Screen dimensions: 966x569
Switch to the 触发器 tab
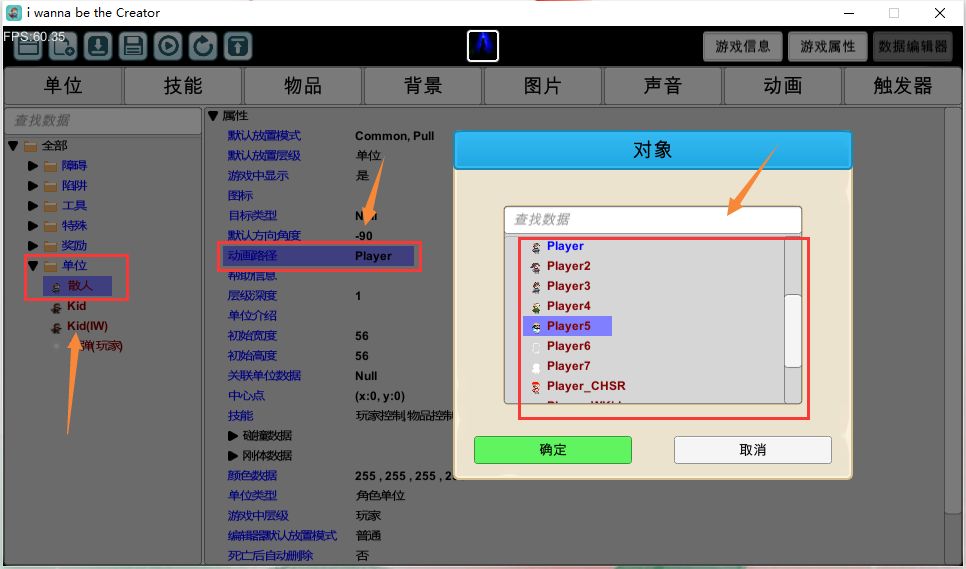tap(903, 86)
